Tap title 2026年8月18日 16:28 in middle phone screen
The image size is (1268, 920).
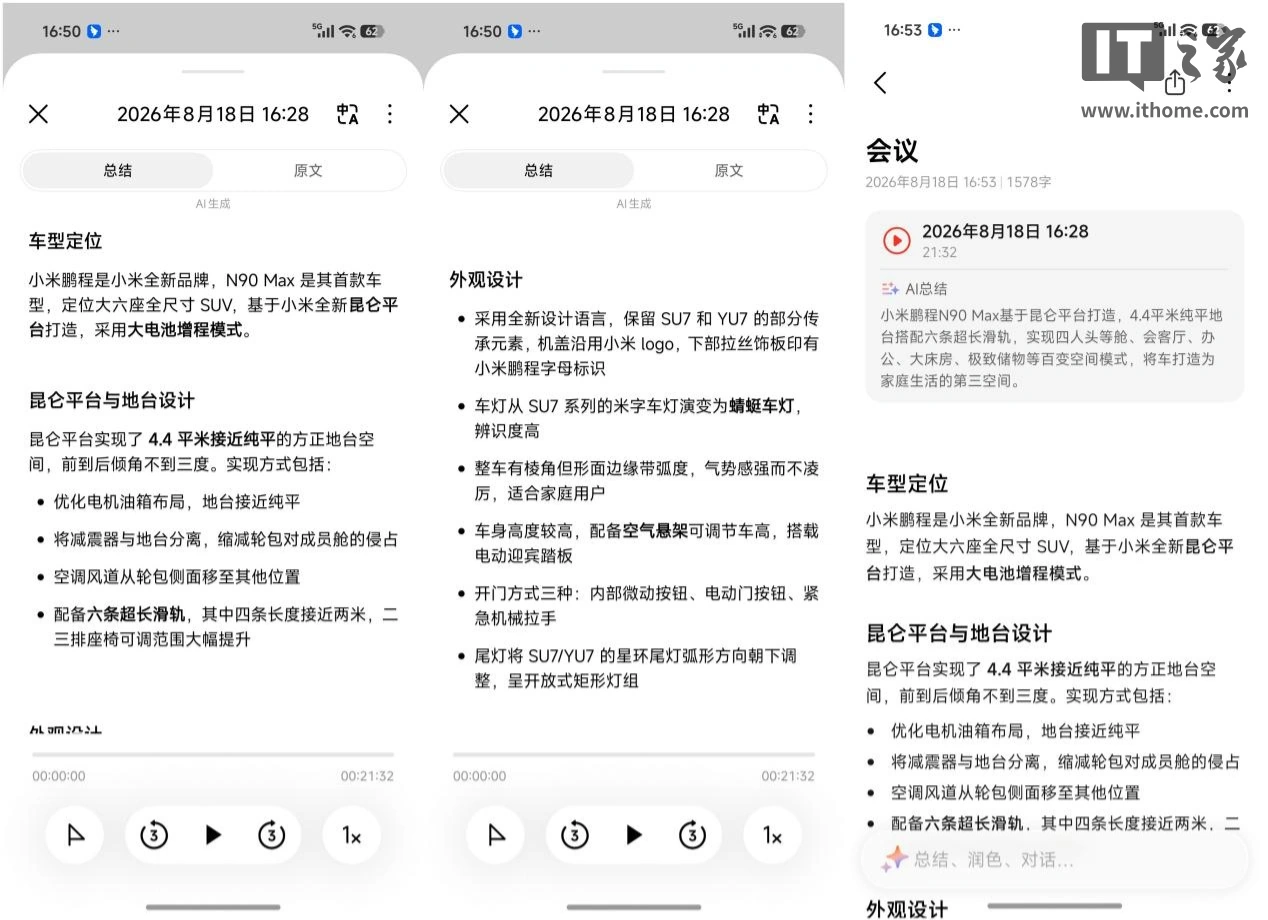point(634,114)
